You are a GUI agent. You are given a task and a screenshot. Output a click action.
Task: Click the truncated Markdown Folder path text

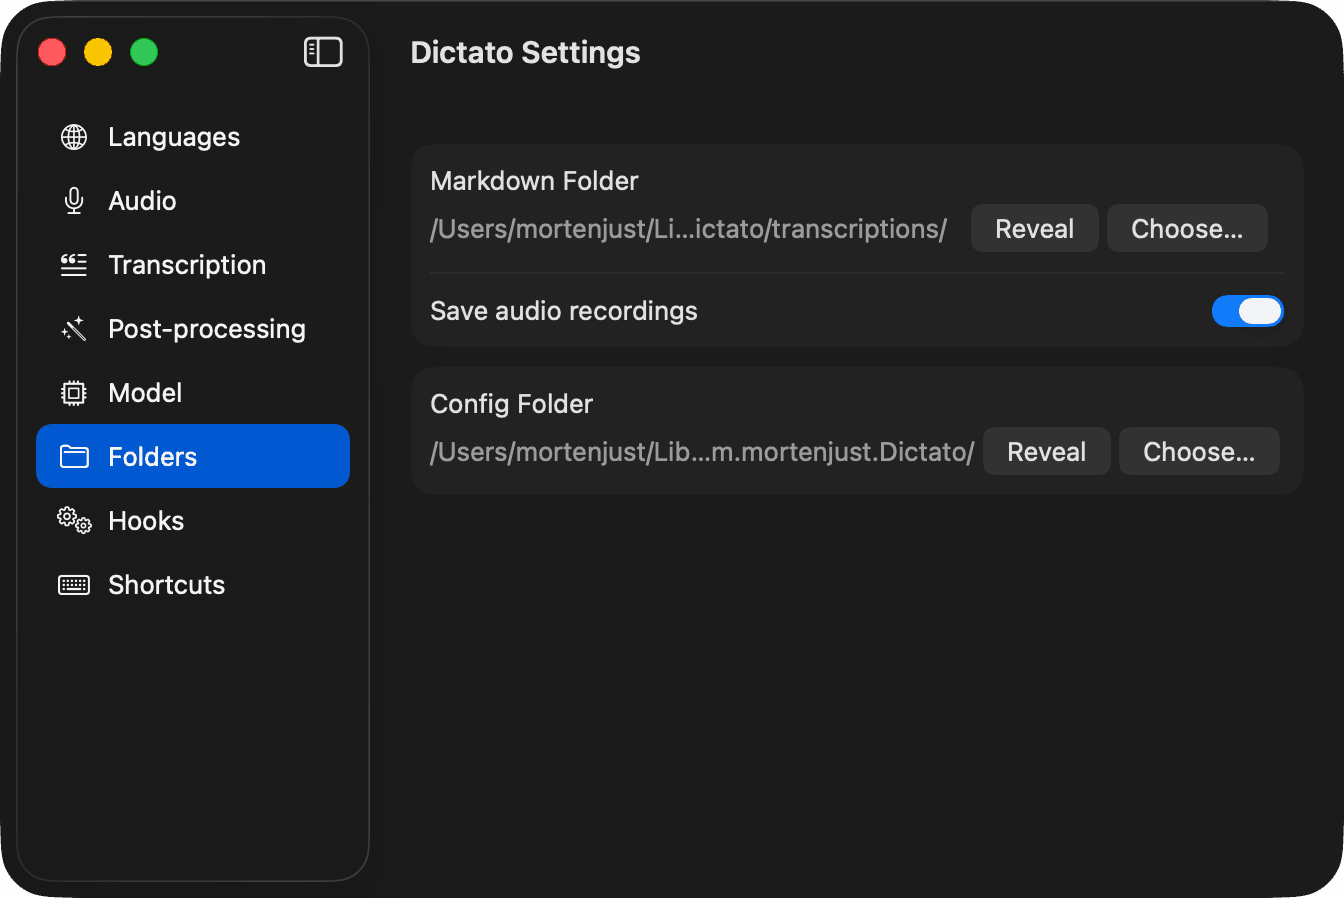pos(688,229)
